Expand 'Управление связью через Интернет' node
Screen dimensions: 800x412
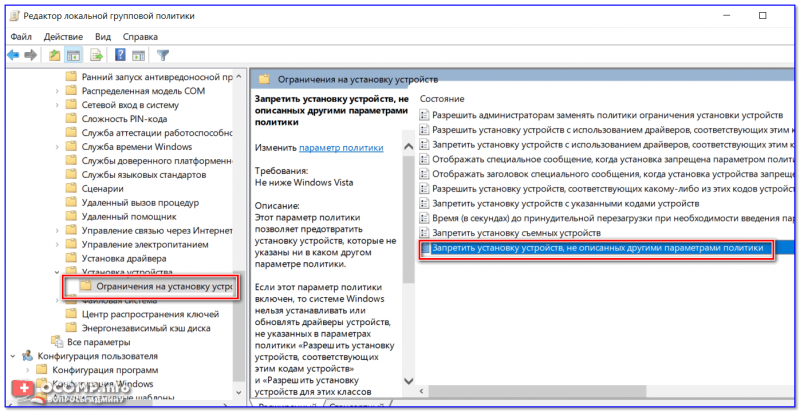click(57, 230)
